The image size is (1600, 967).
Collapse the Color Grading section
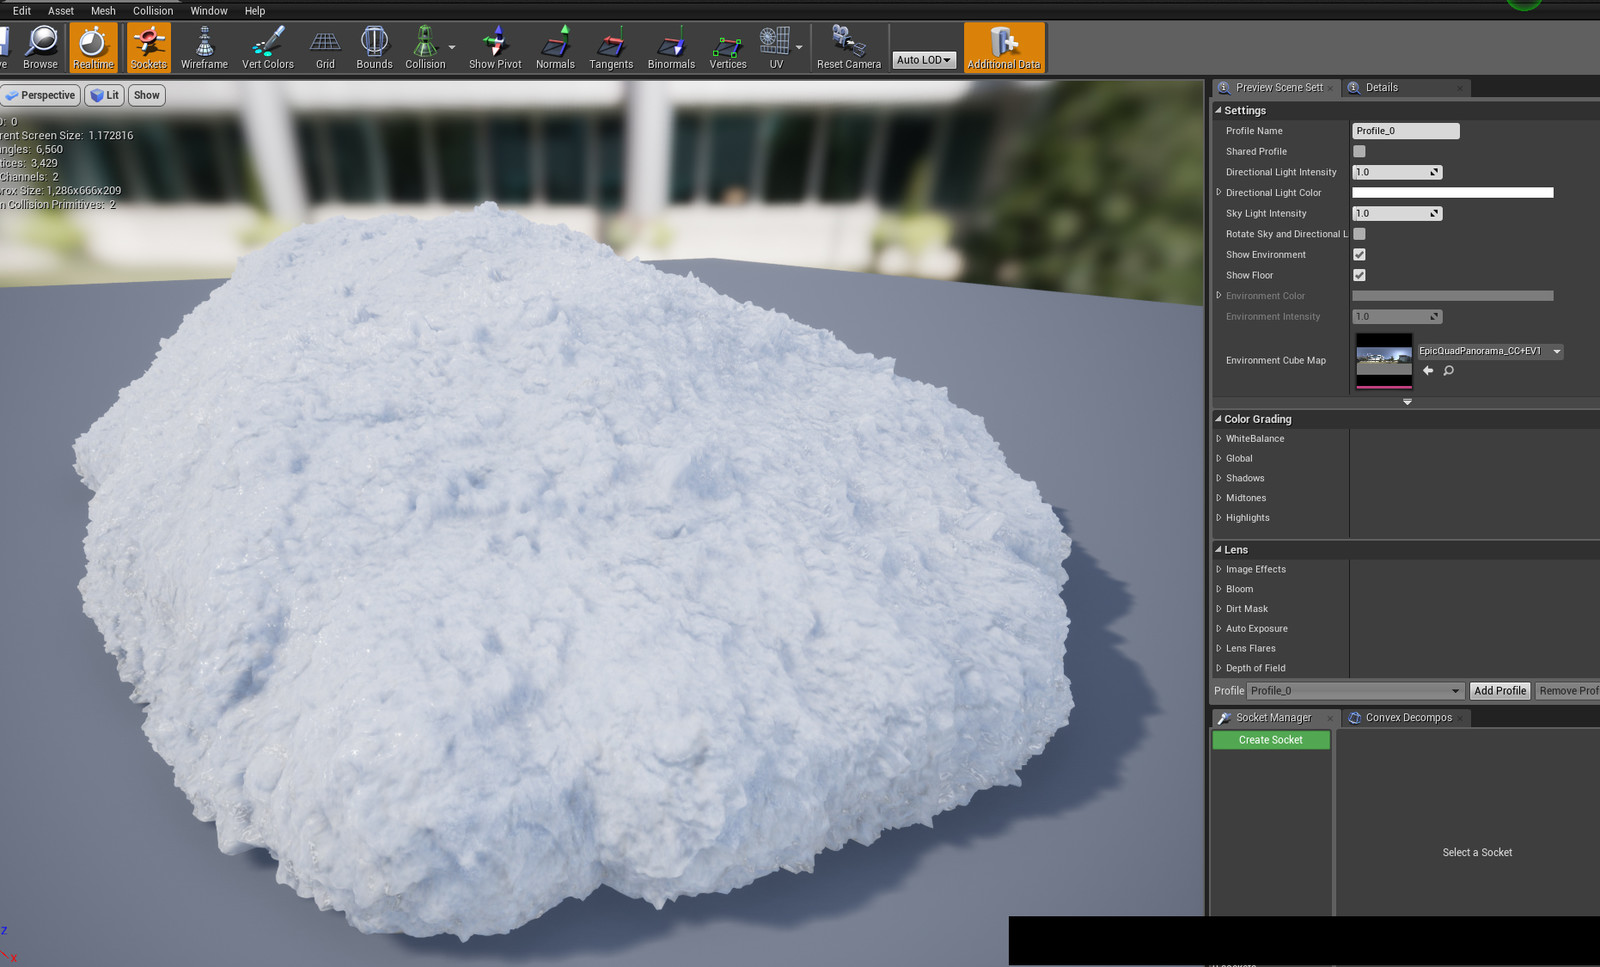tap(1218, 419)
